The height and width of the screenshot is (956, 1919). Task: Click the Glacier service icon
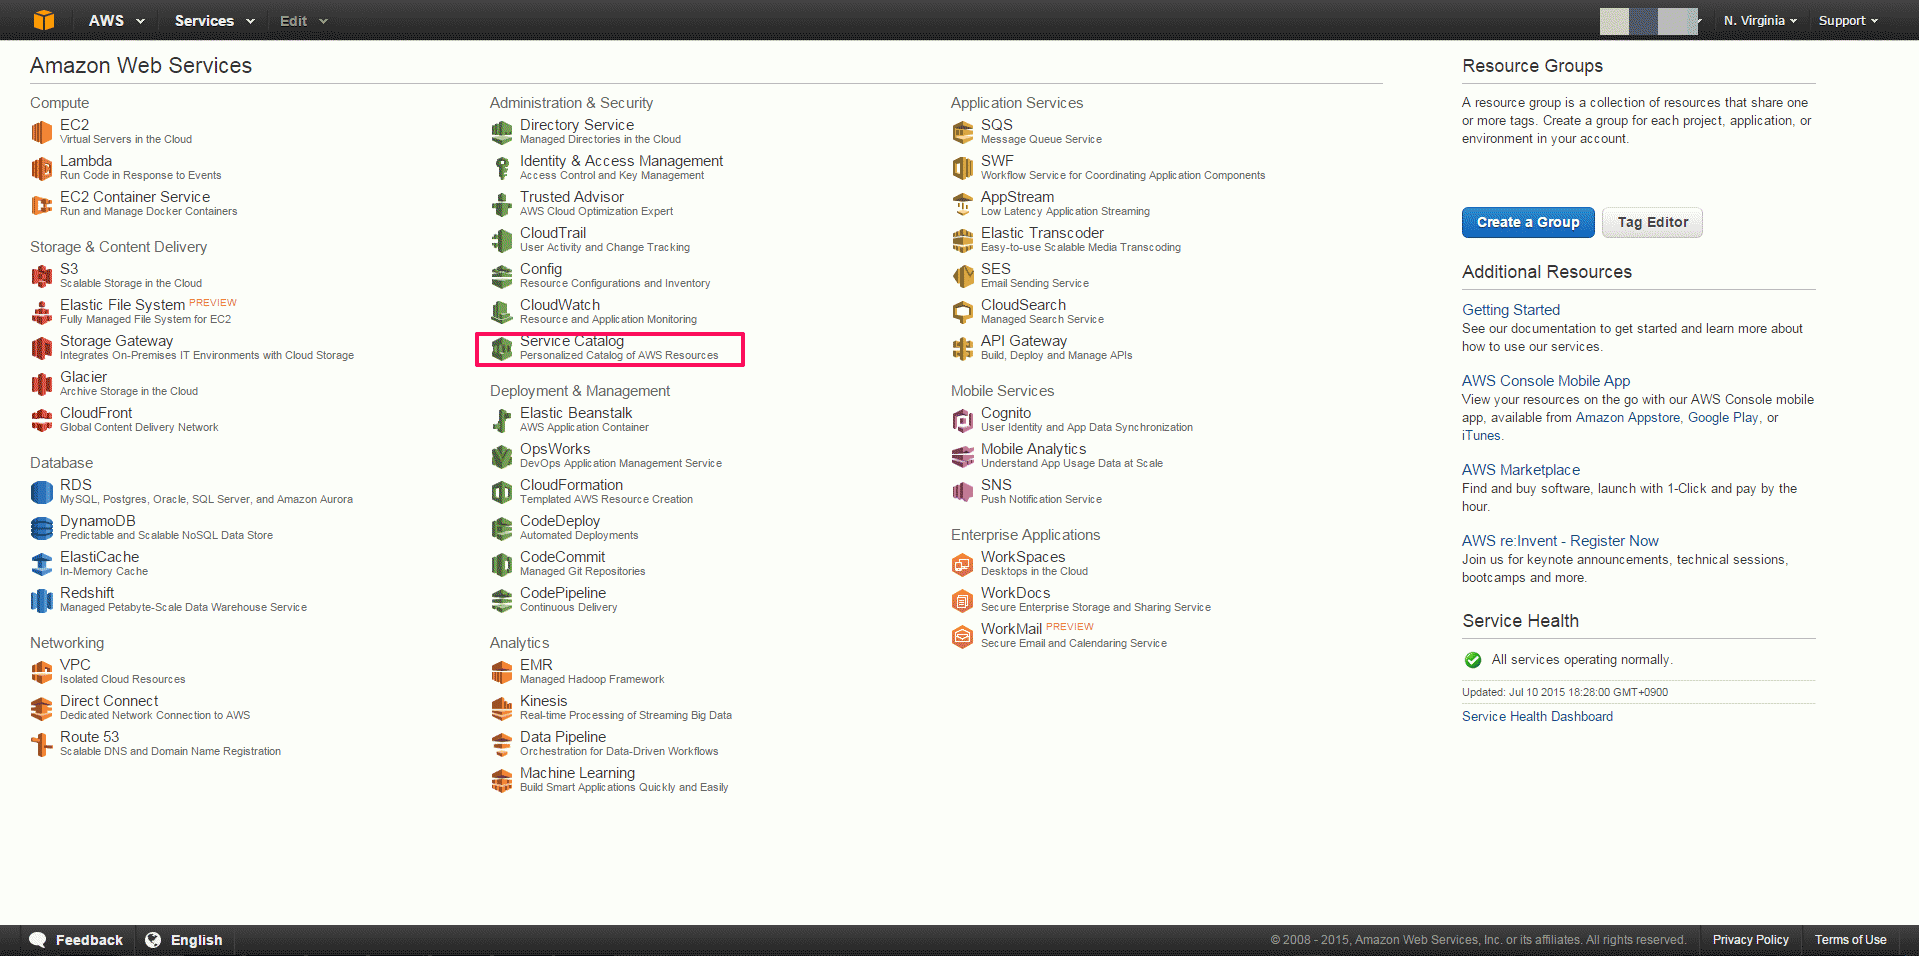click(x=42, y=384)
